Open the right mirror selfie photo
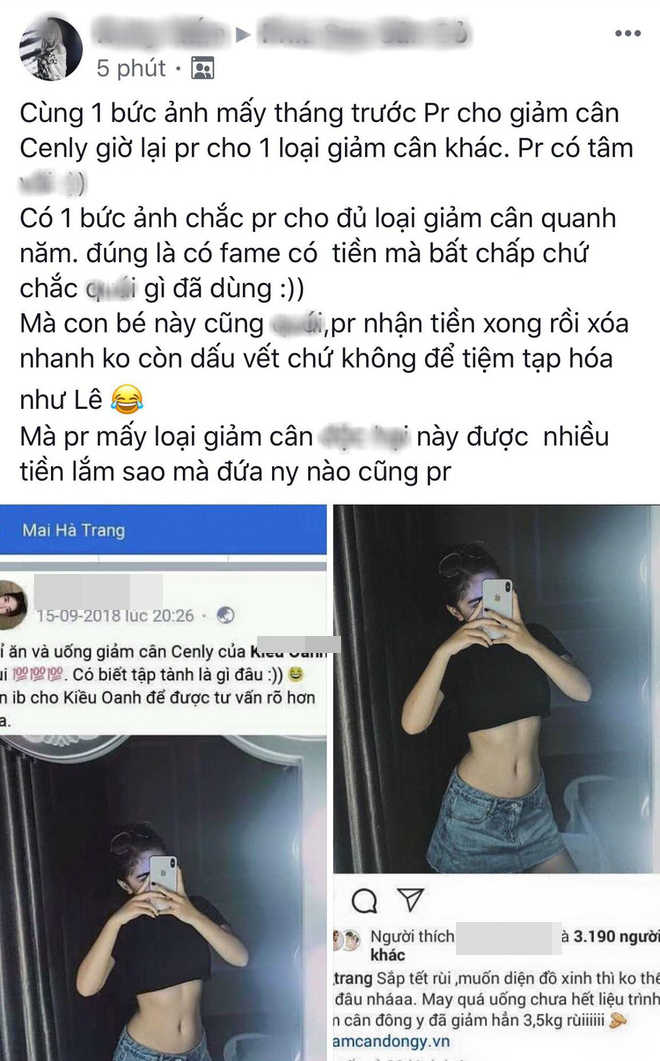The height and width of the screenshot is (1061, 660). click(496, 689)
